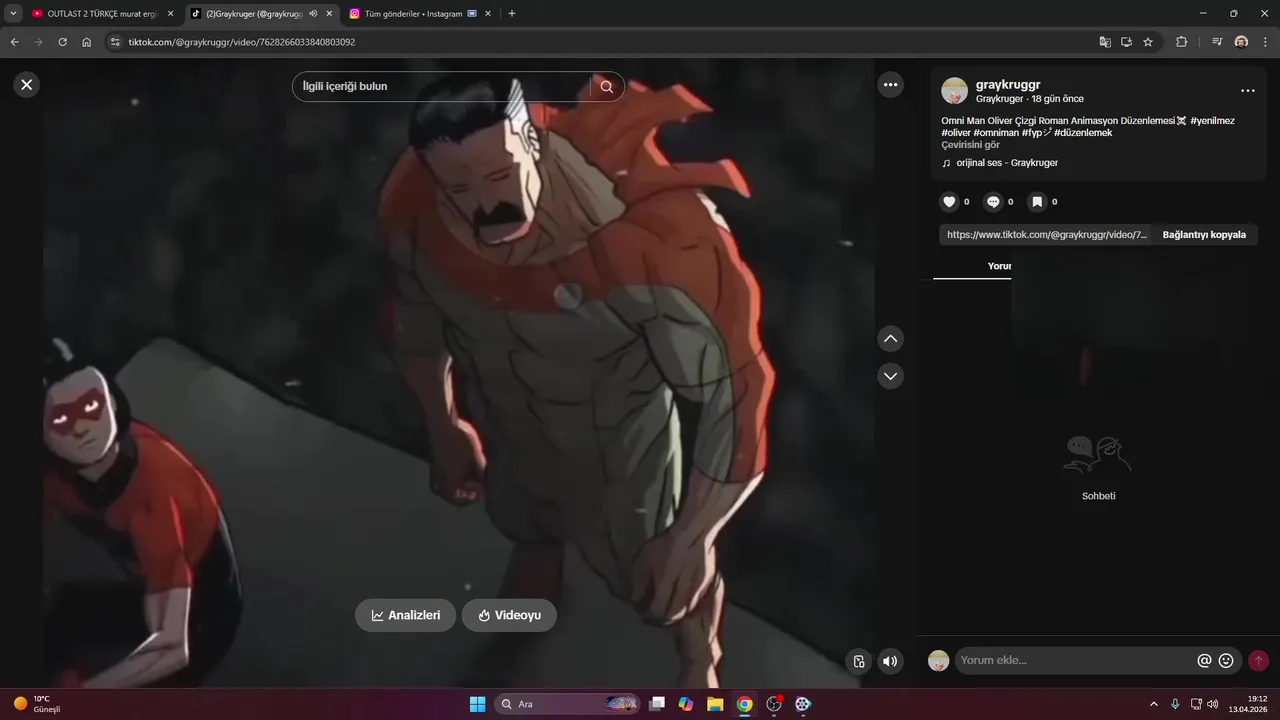Open media controls icon in Chrome toolbar
Image resolution: width=1280 pixels, height=720 pixels.
pyautogui.click(x=1217, y=42)
